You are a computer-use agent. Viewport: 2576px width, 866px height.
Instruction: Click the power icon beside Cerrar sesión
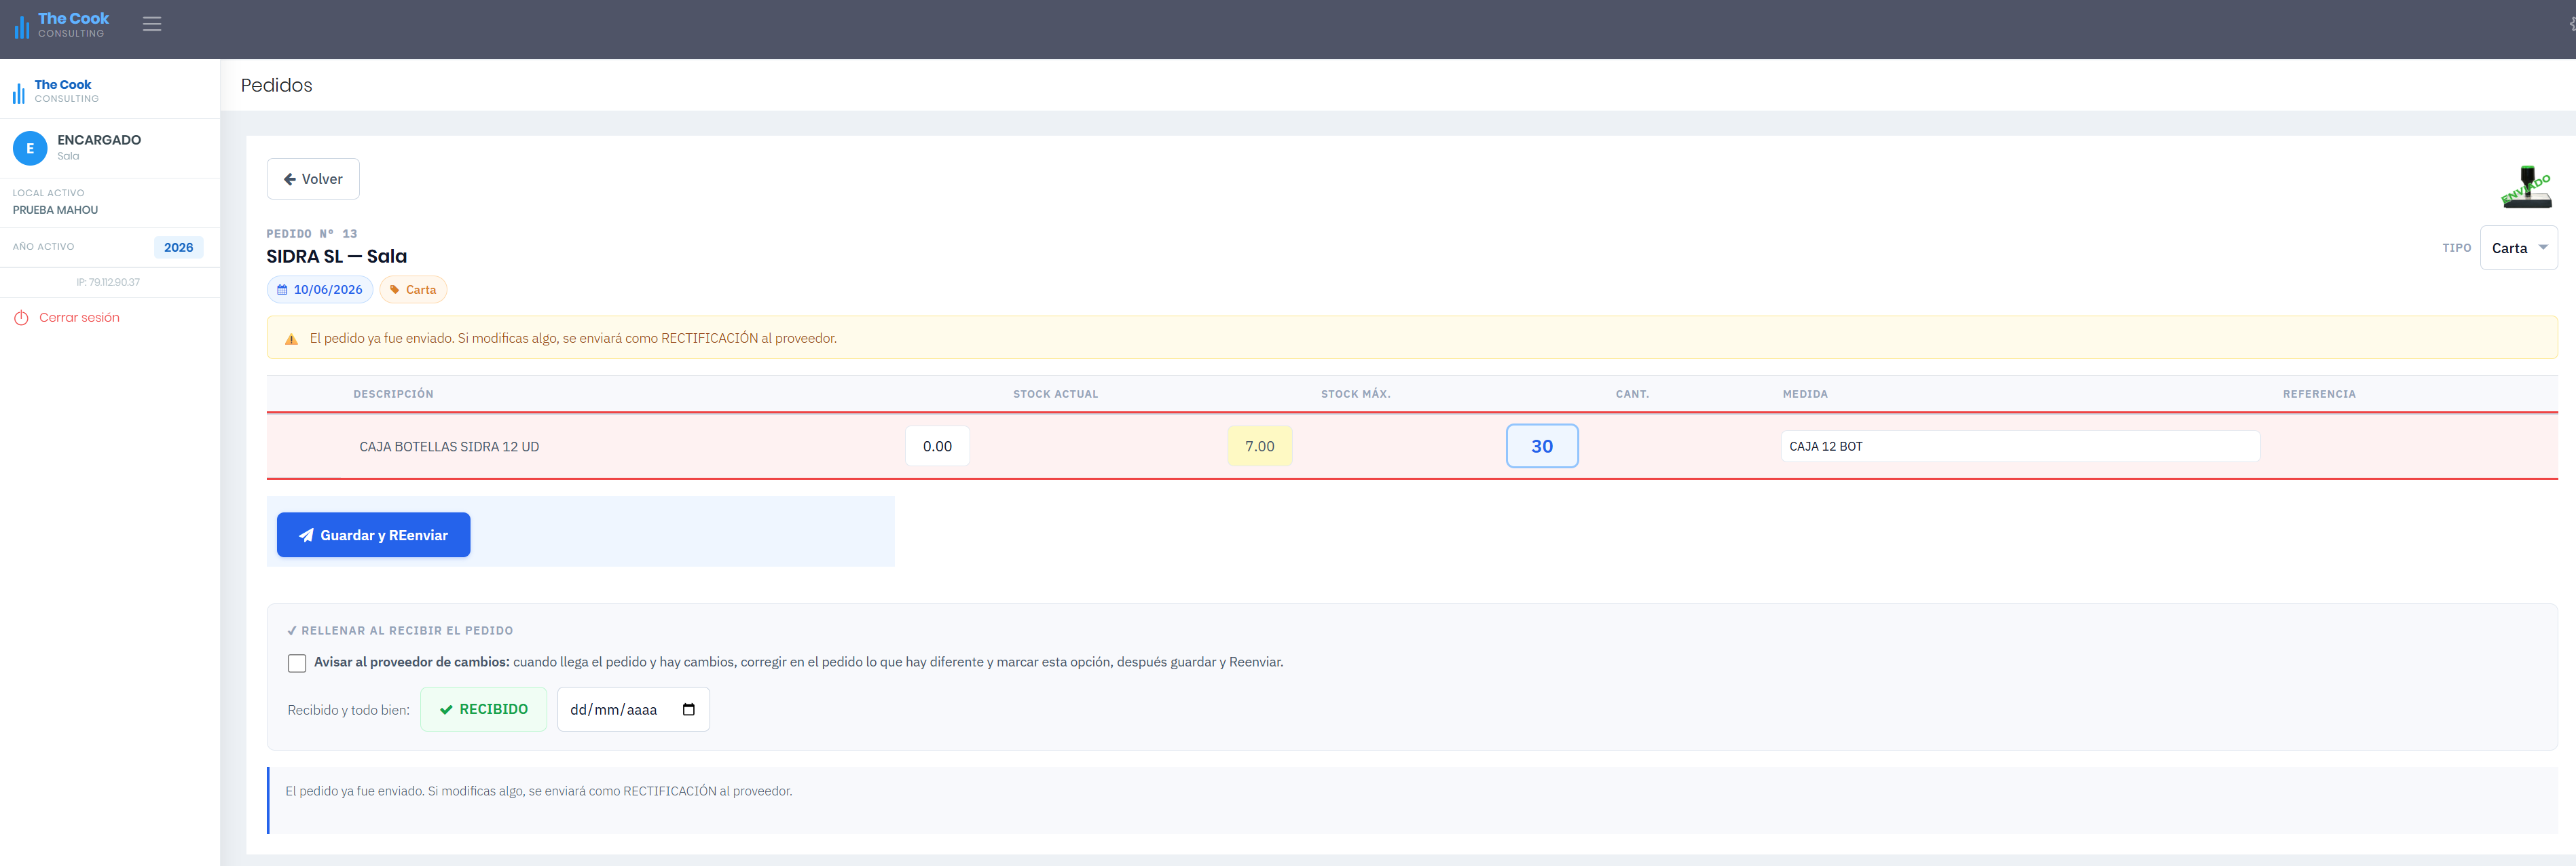[21, 318]
